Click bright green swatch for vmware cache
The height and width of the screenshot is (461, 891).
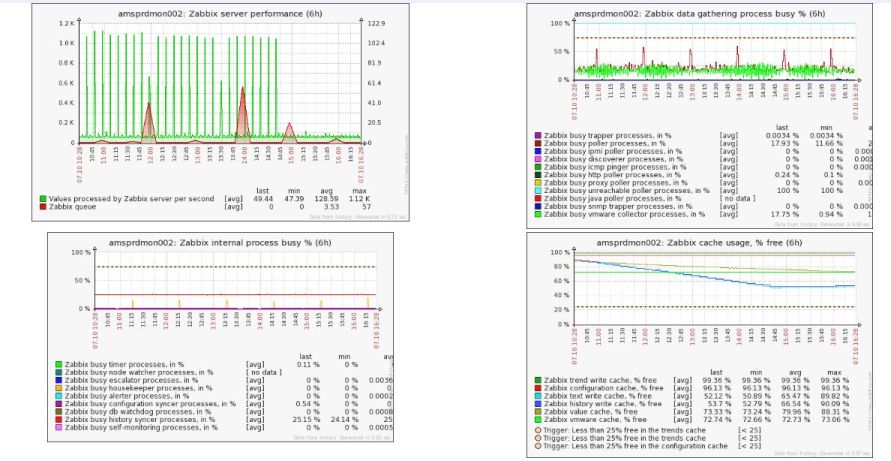[538, 420]
